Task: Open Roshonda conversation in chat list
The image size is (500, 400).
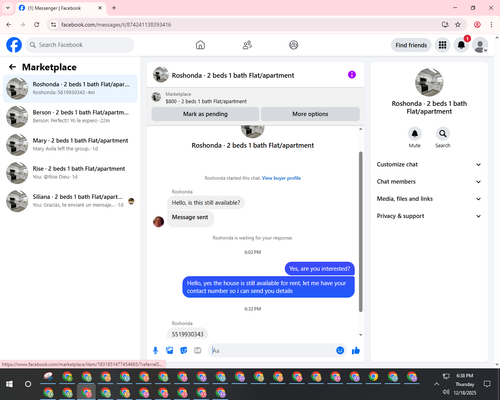Action: [x=70, y=88]
